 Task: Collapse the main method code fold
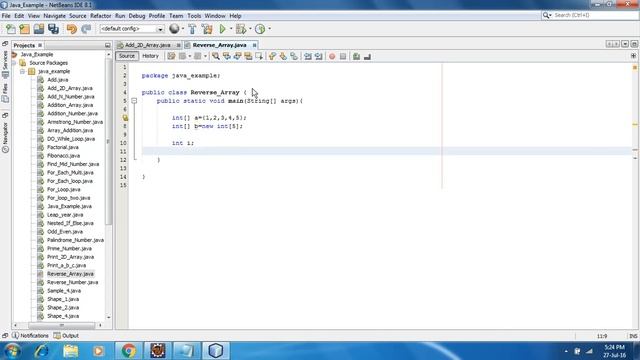(x=134, y=101)
